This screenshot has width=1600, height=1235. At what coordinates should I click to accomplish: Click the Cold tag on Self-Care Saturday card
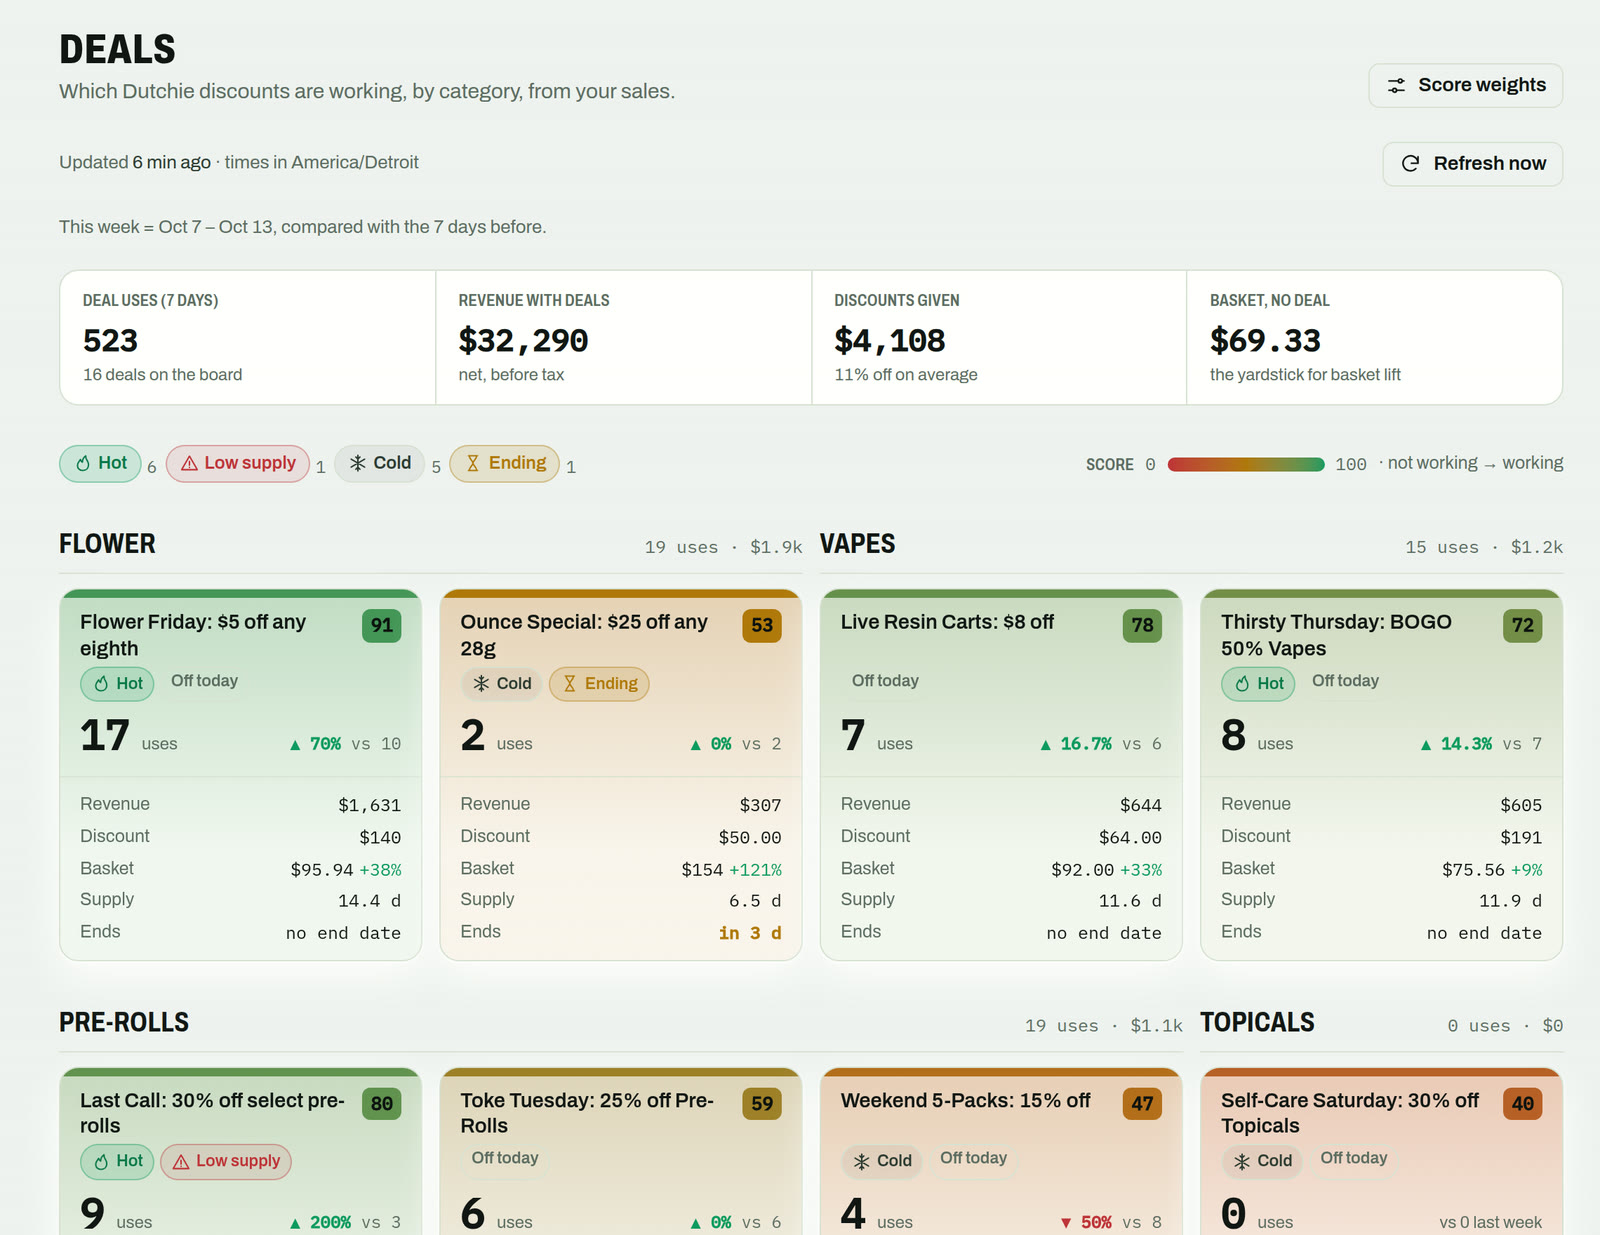click(x=1262, y=1162)
